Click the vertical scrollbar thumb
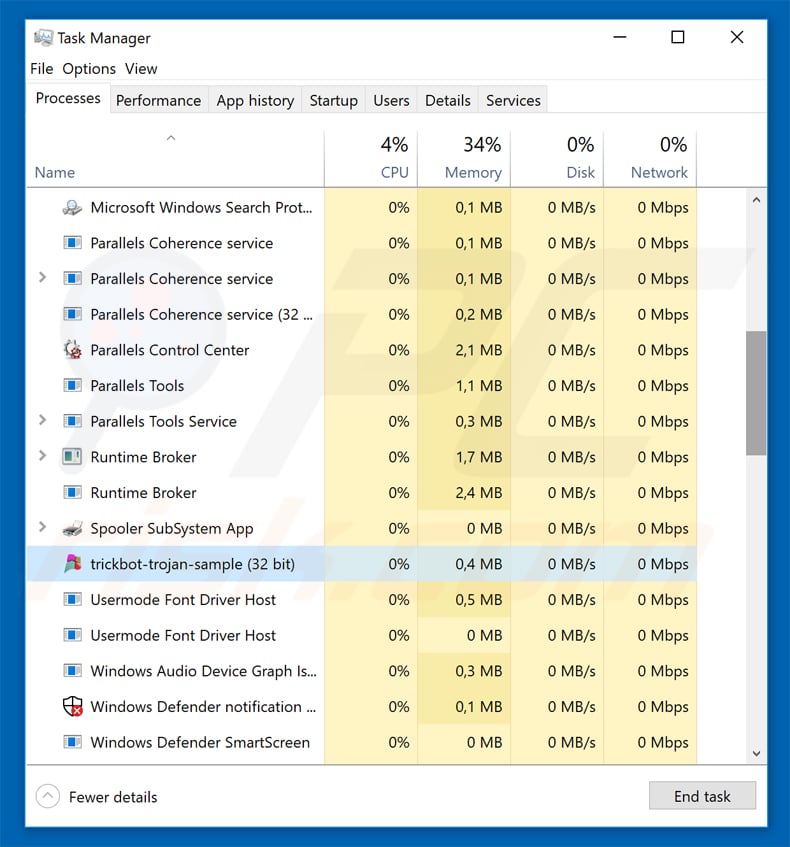 click(756, 393)
